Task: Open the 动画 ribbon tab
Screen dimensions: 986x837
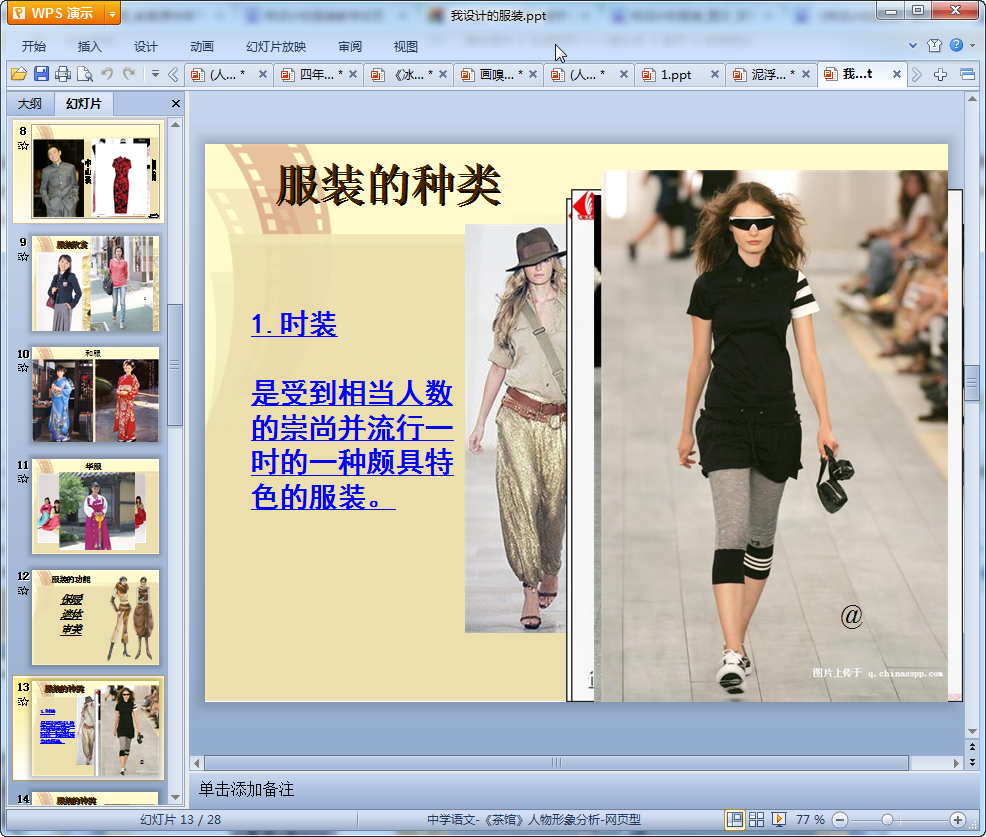Action: pyautogui.click(x=202, y=47)
